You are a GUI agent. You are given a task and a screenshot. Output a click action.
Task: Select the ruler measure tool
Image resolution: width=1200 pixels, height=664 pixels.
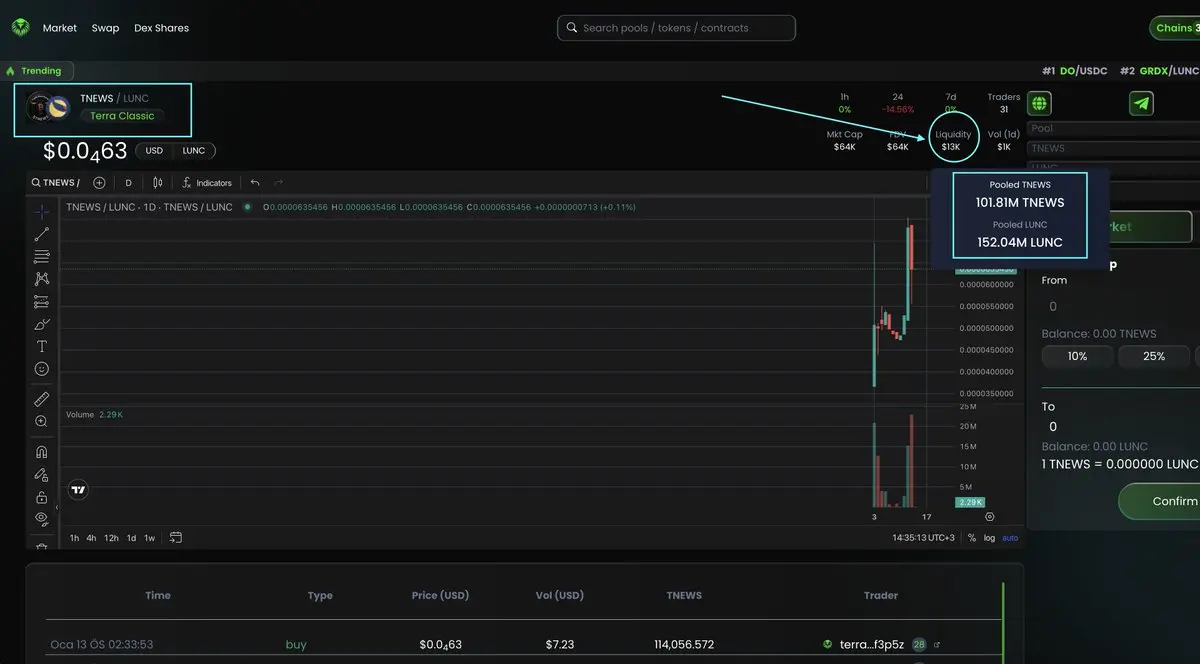(42, 399)
